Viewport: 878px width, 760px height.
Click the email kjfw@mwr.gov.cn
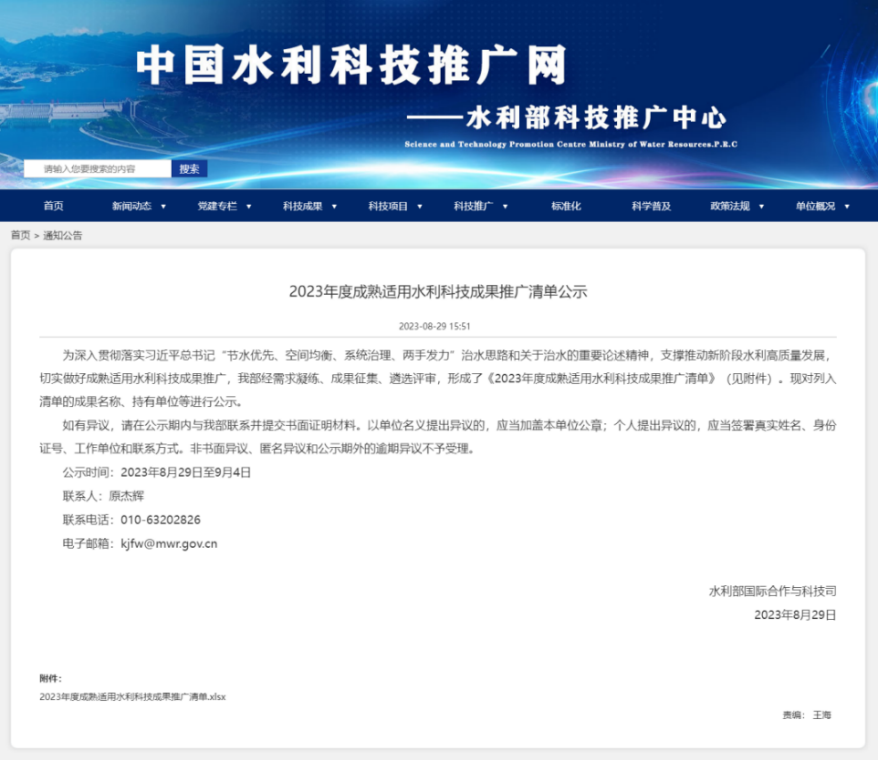click(x=169, y=544)
